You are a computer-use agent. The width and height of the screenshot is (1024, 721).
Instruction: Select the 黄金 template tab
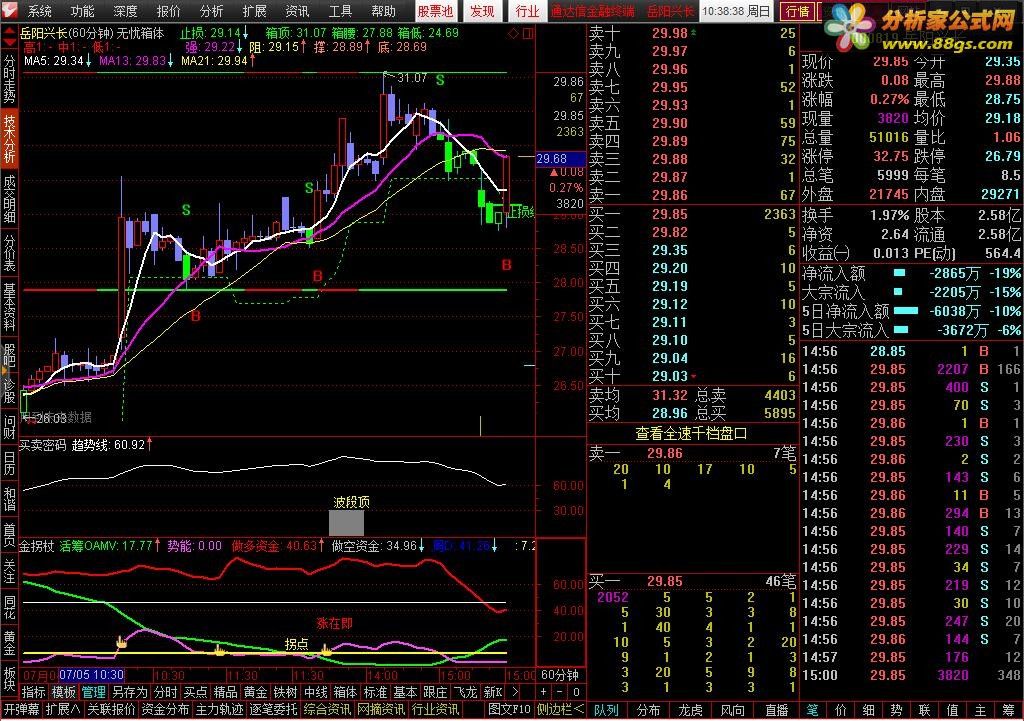tap(255, 692)
